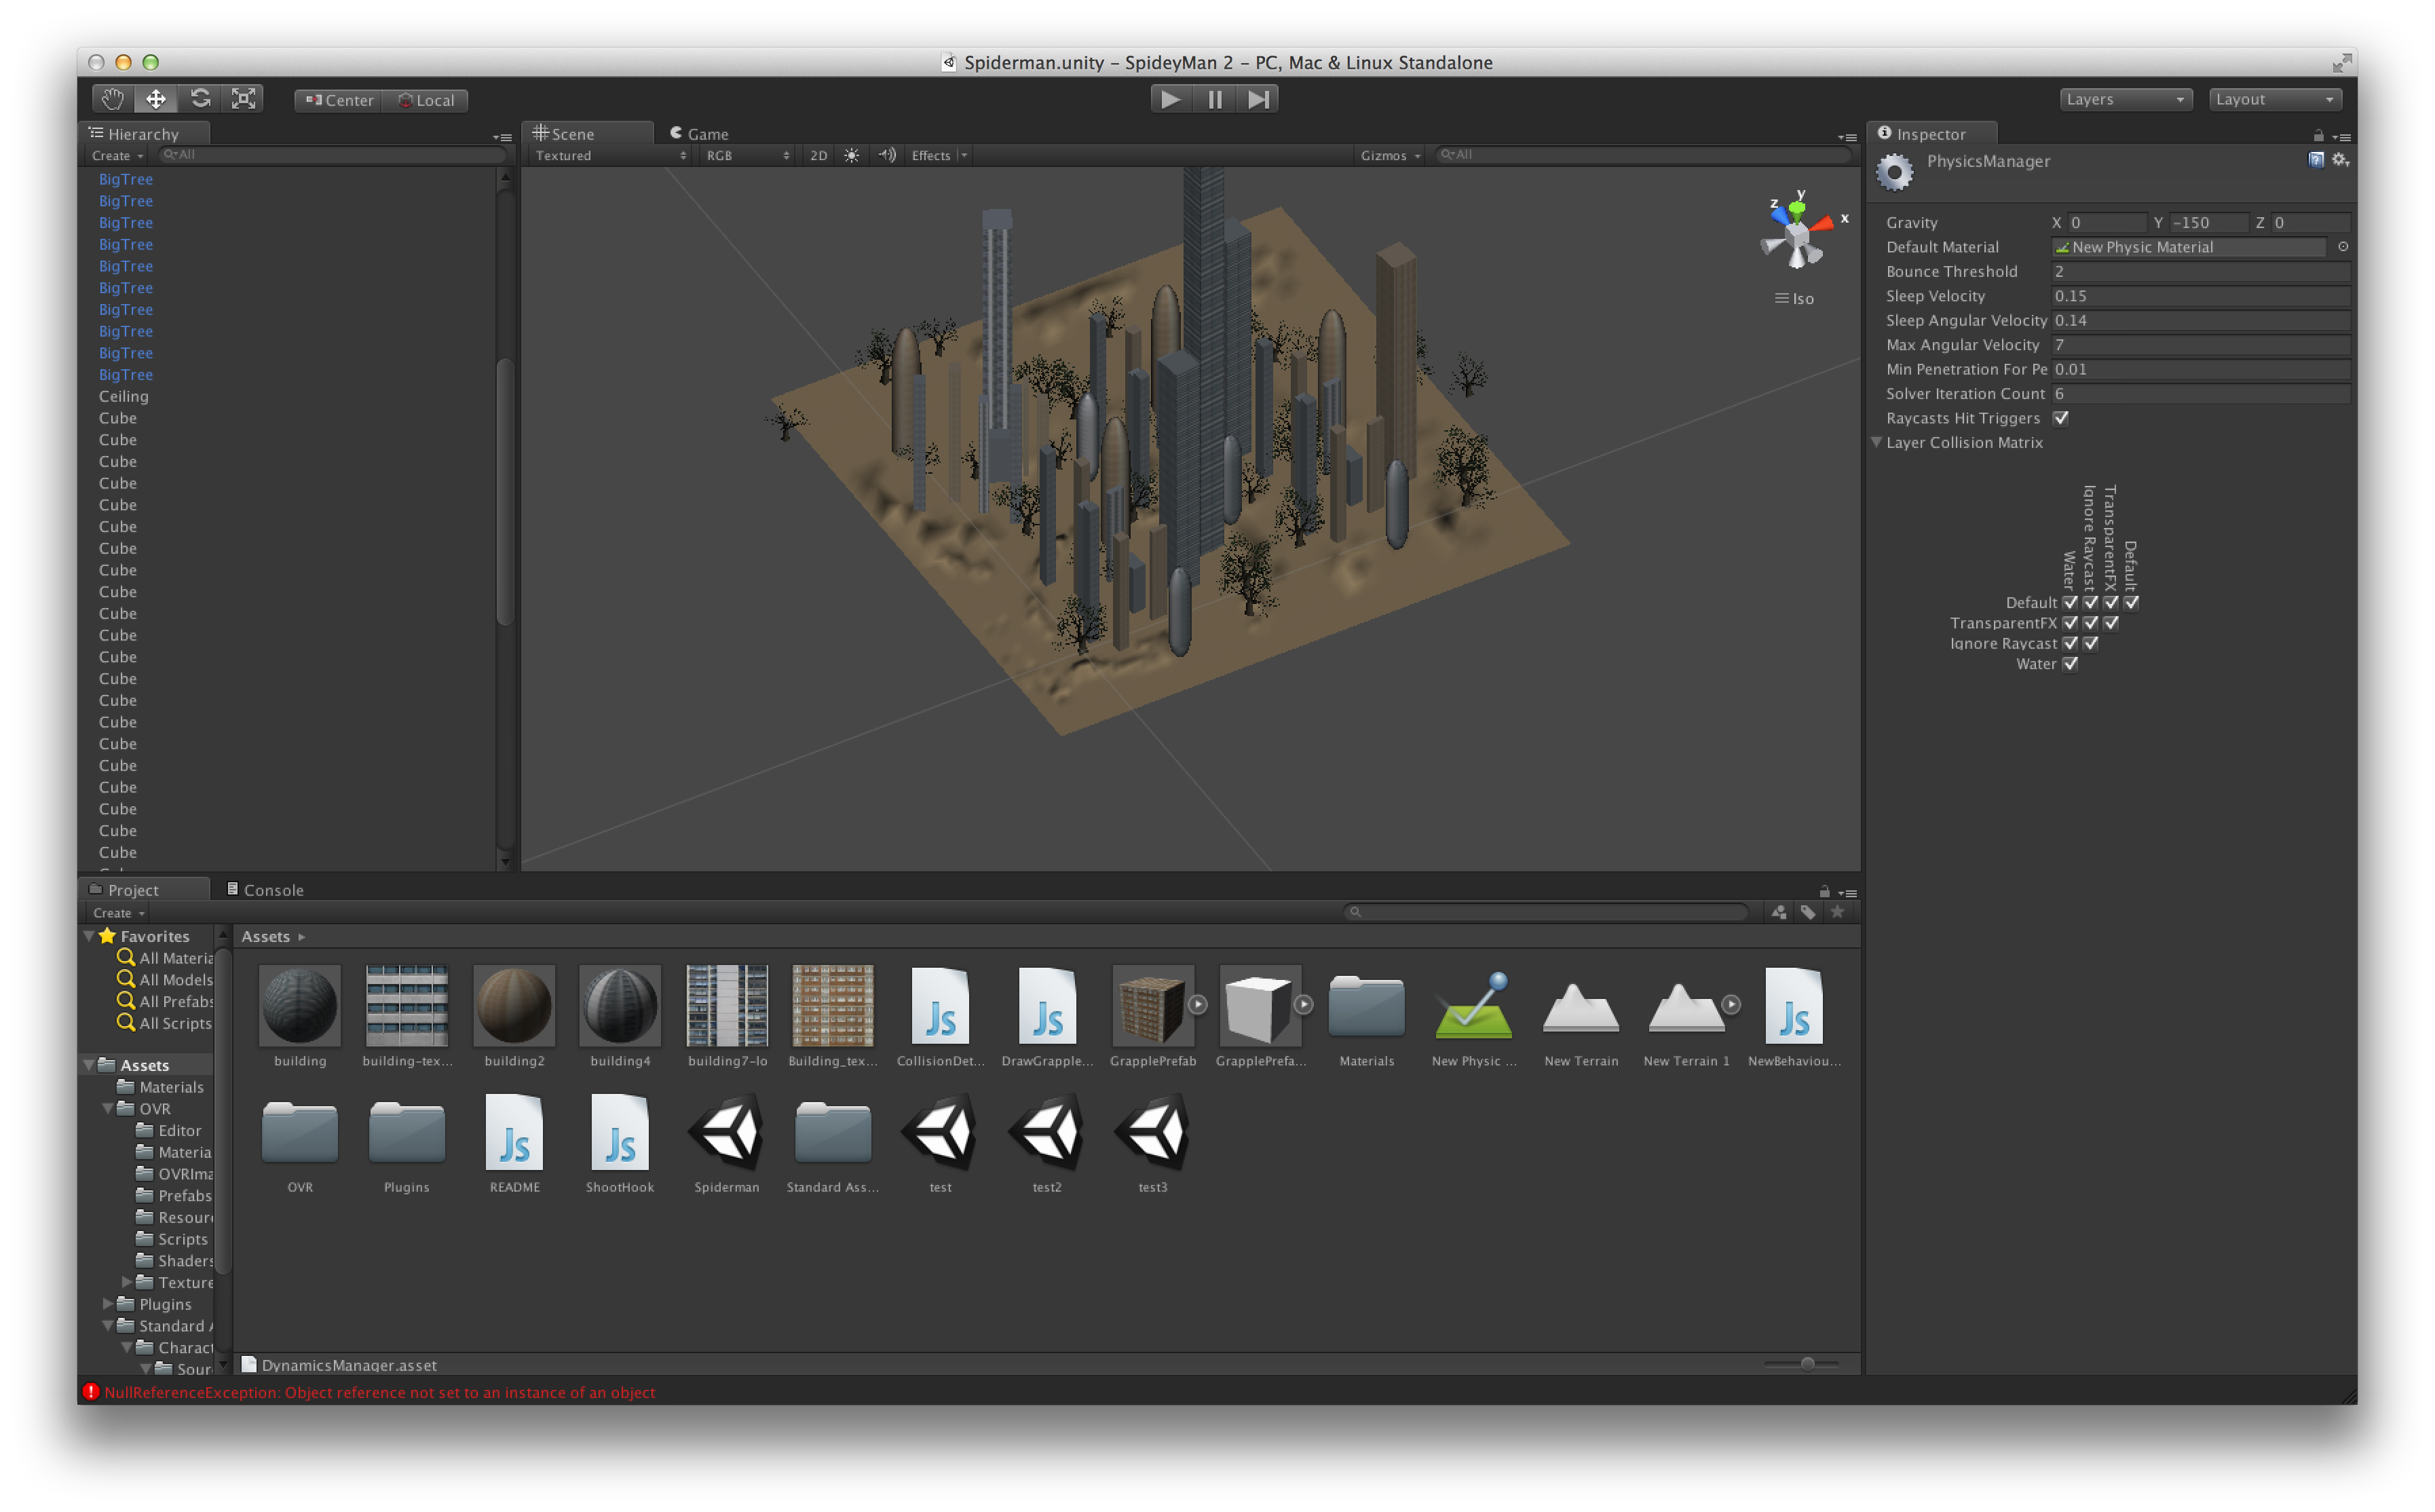Select the Hand tool in toolbar
Viewport: 2435px width, 1512px height.
click(x=112, y=99)
